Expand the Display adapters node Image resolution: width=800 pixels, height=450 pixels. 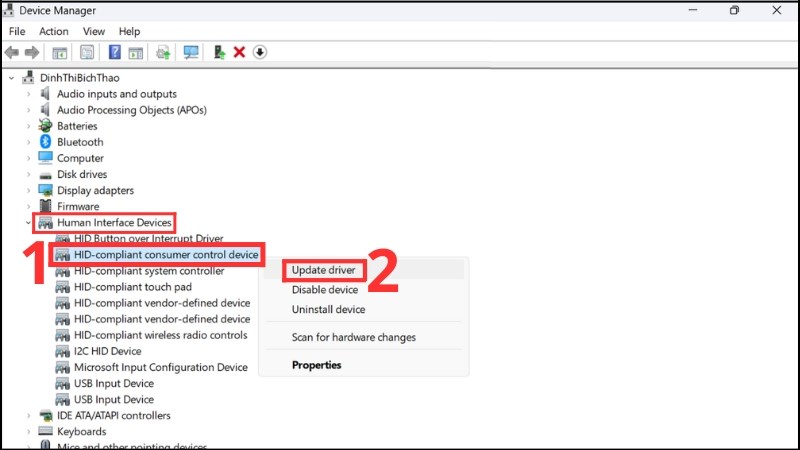(28, 190)
